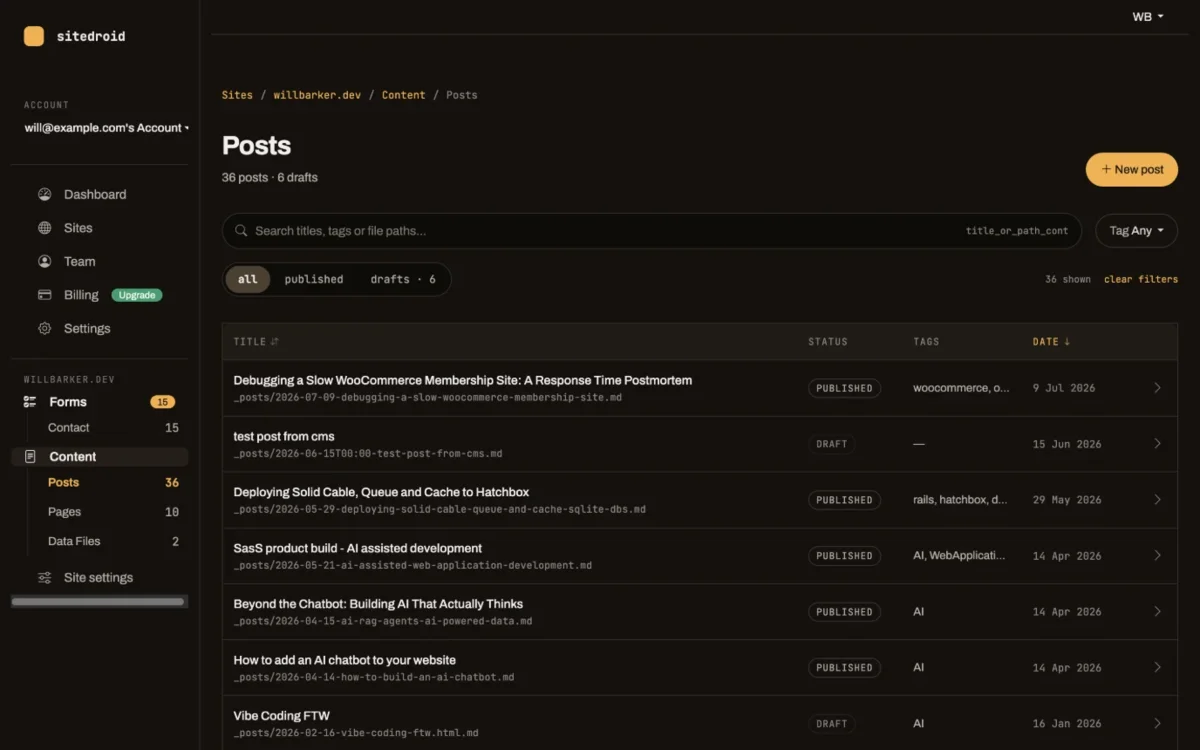Switch to the 'published' filter
Viewport: 1200px width, 750px height.
pos(314,280)
